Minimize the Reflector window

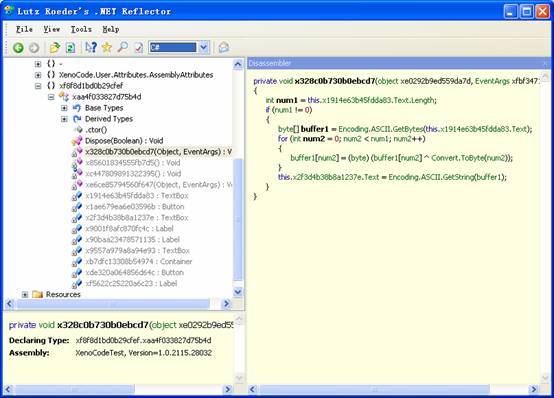pos(511,12)
